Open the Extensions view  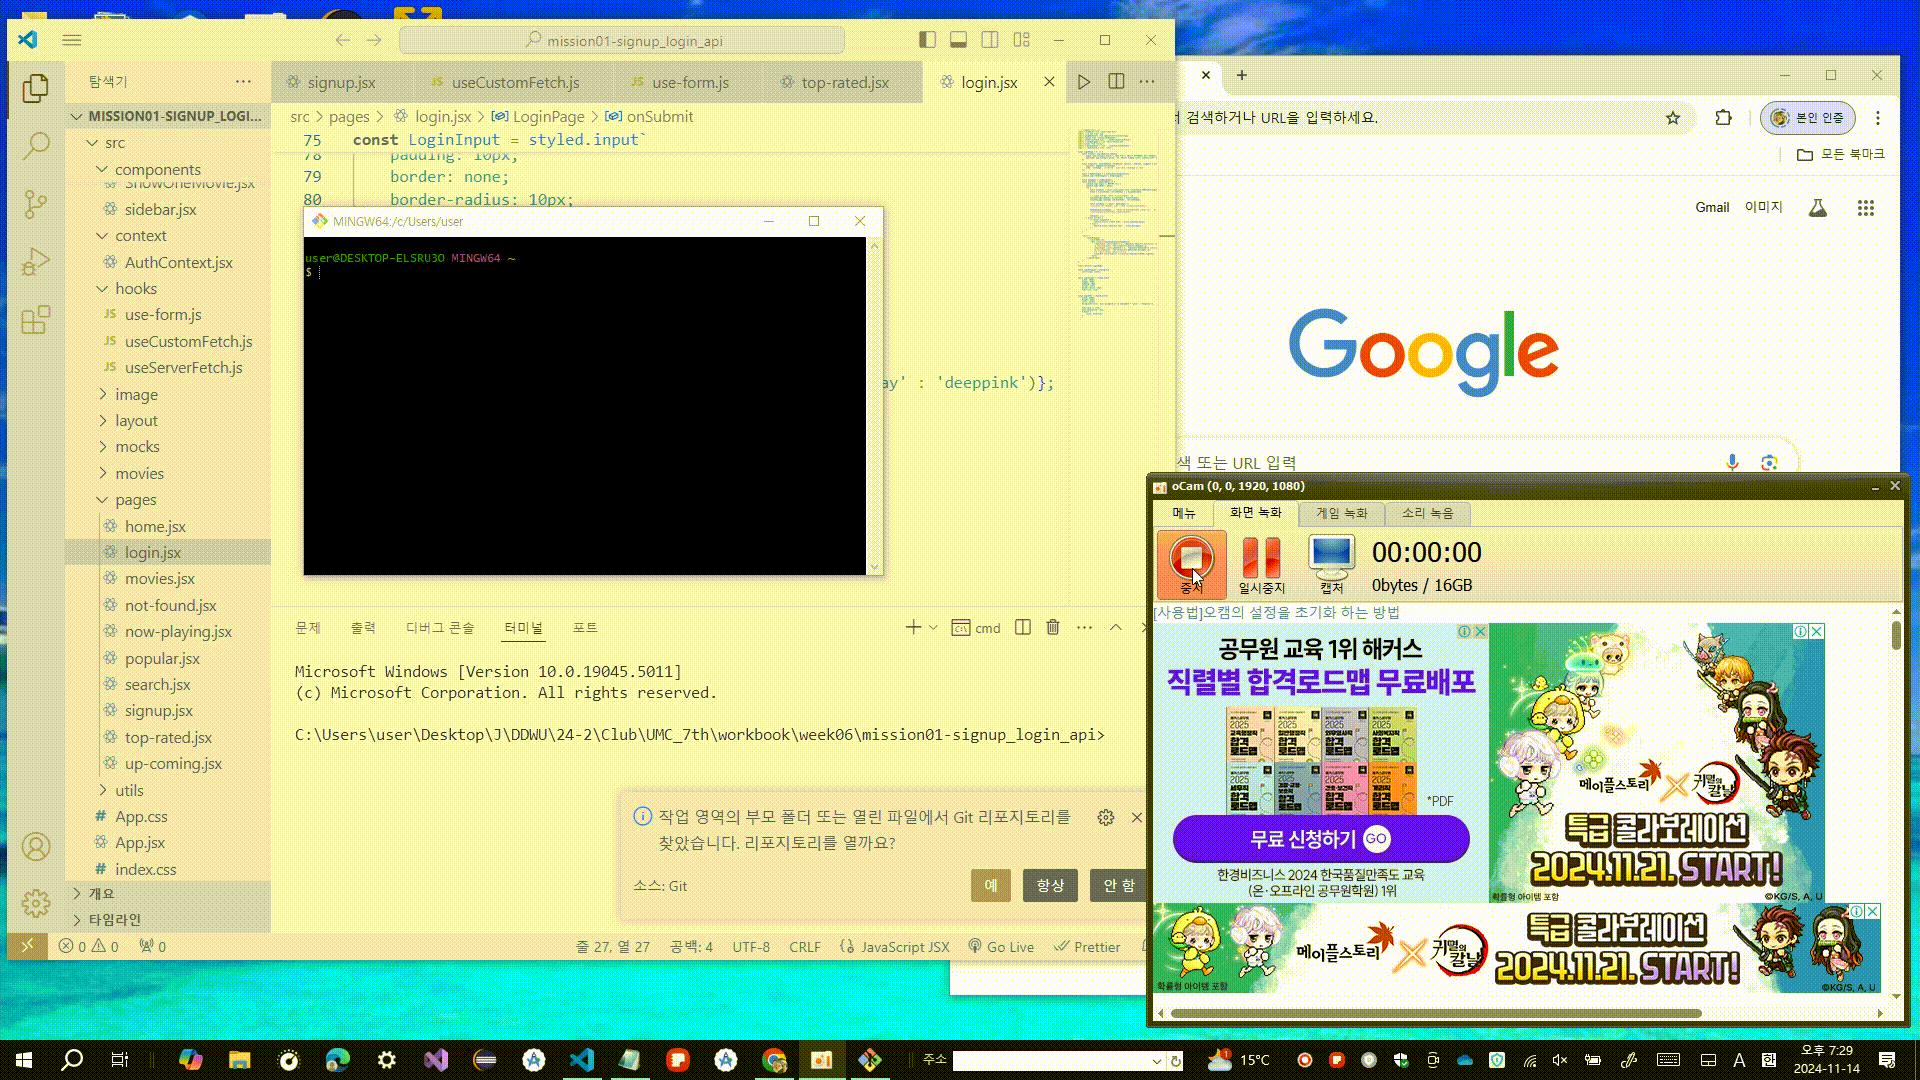point(36,320)
